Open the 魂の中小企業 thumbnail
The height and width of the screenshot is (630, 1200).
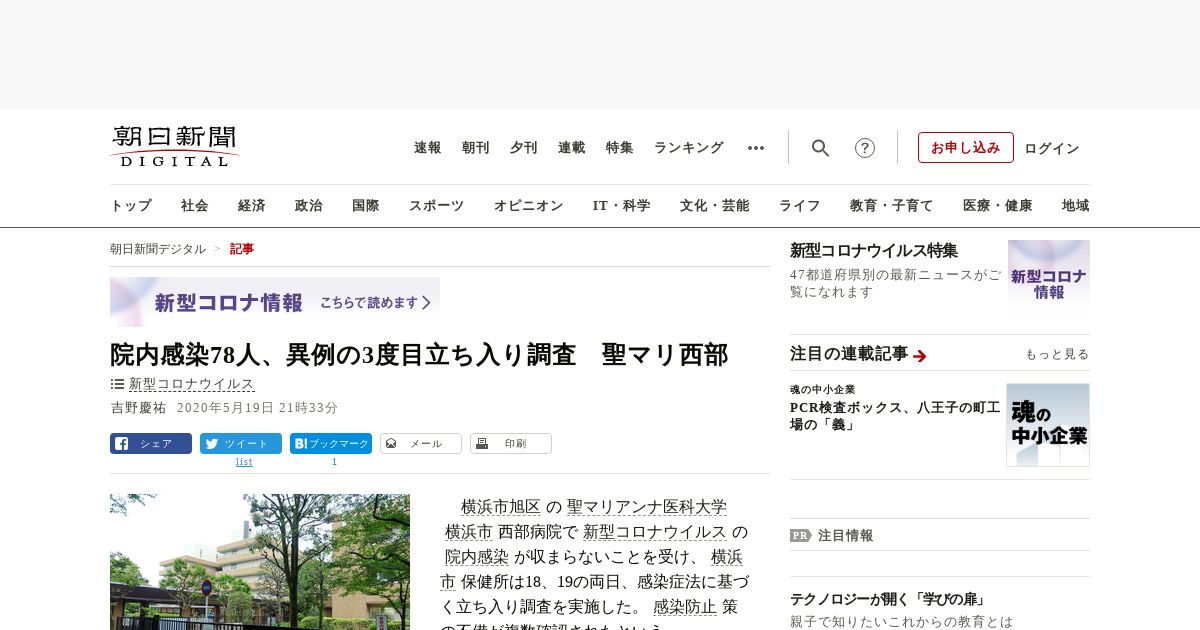[x=1048, y=425]
